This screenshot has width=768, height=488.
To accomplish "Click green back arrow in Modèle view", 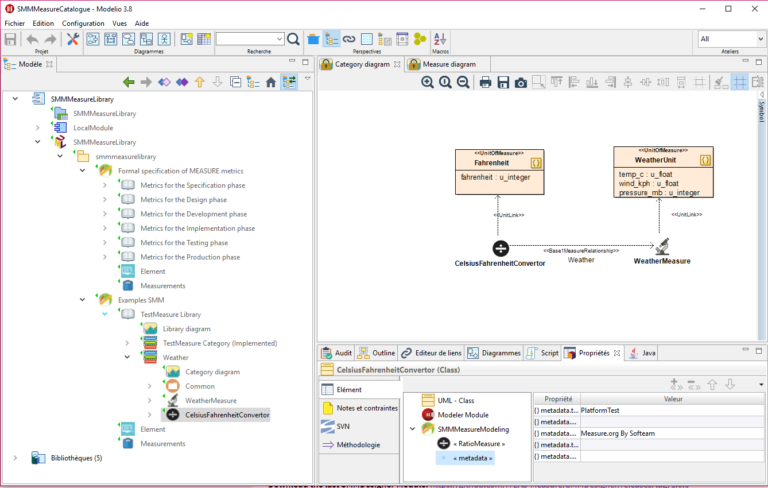I will [x=129, y=82].
